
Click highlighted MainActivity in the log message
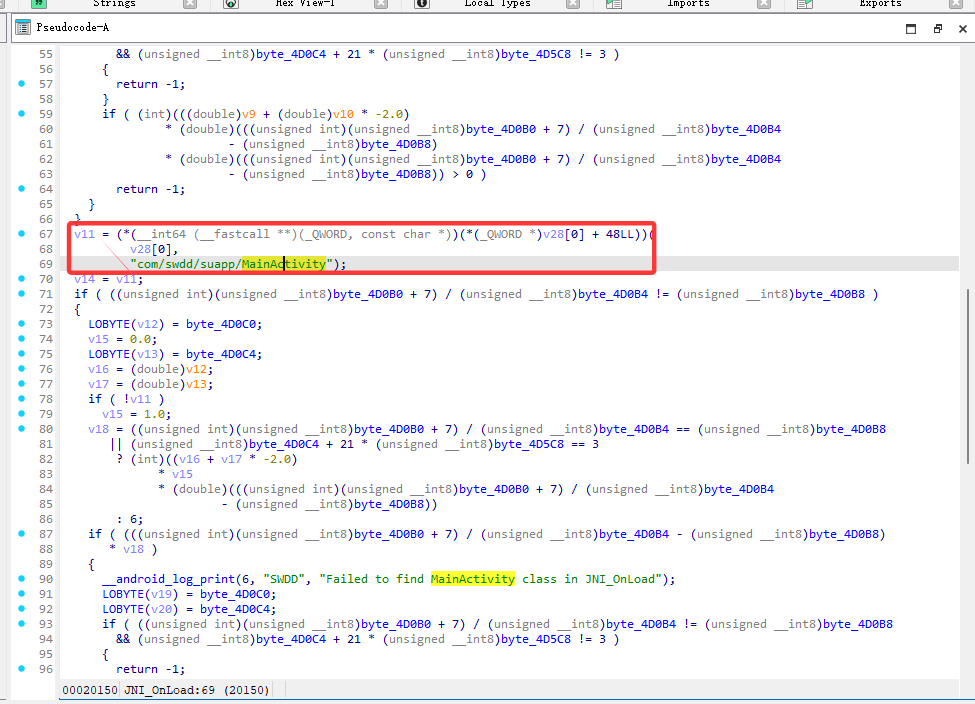click(473, 579)
